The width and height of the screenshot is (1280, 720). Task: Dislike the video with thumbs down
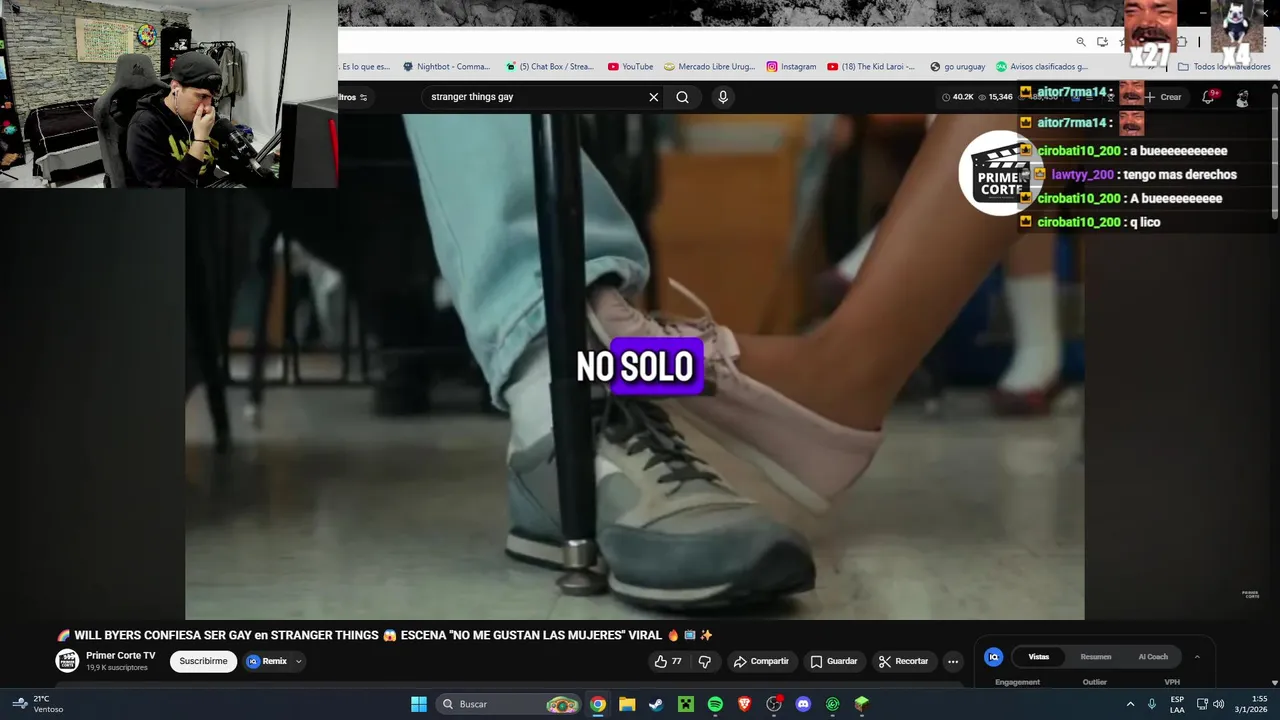[x=705, y=661]
